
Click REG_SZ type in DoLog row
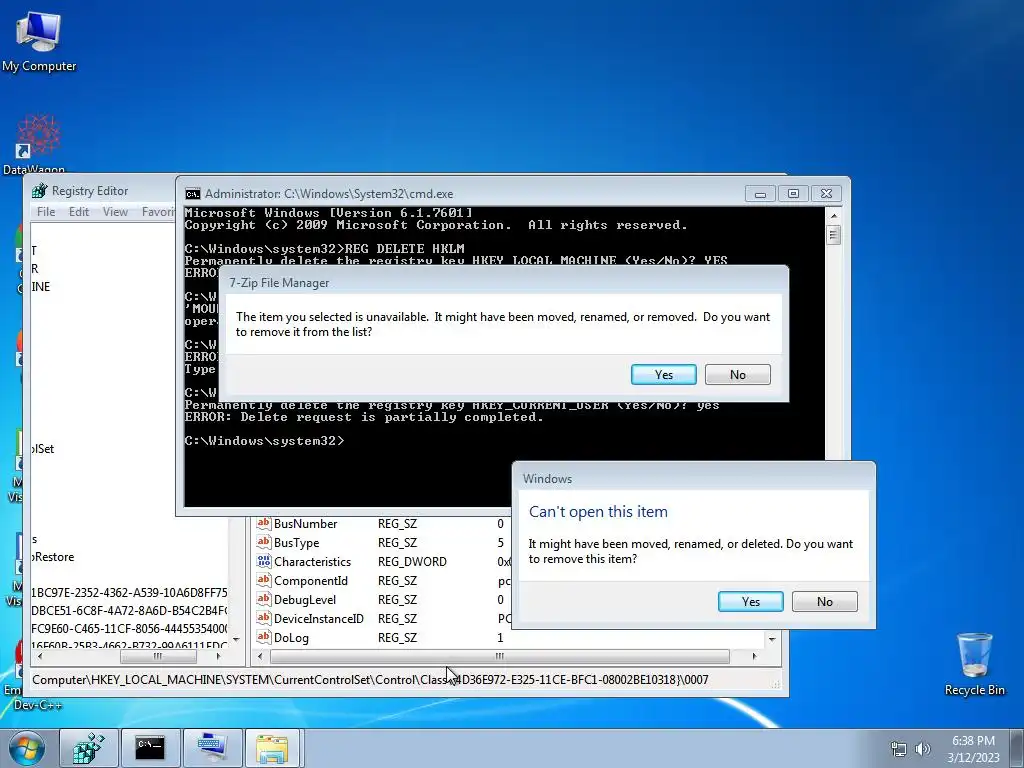[x=397, y=637]
